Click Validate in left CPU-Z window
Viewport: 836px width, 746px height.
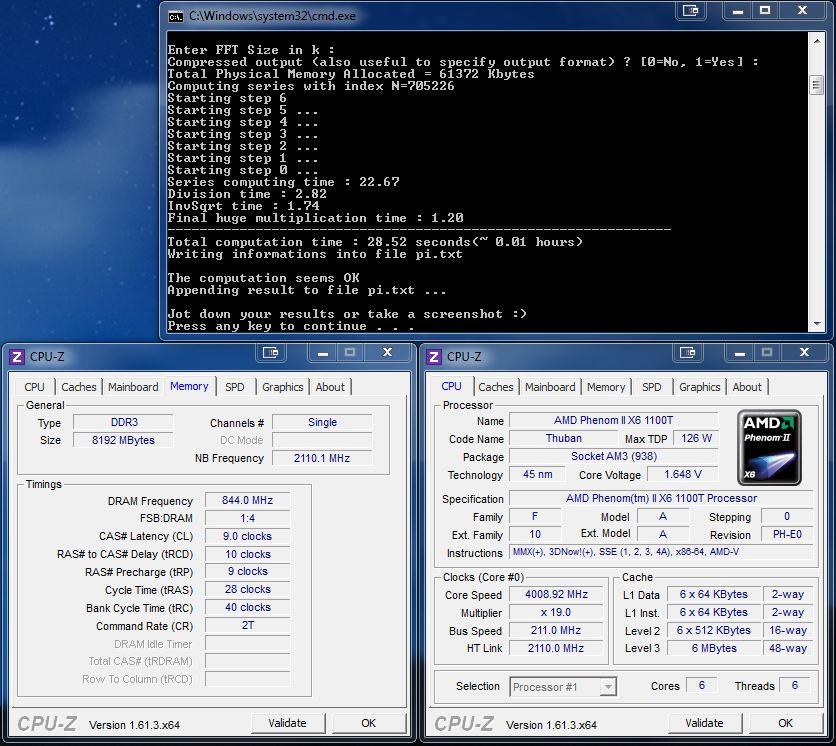click(287, 723)
